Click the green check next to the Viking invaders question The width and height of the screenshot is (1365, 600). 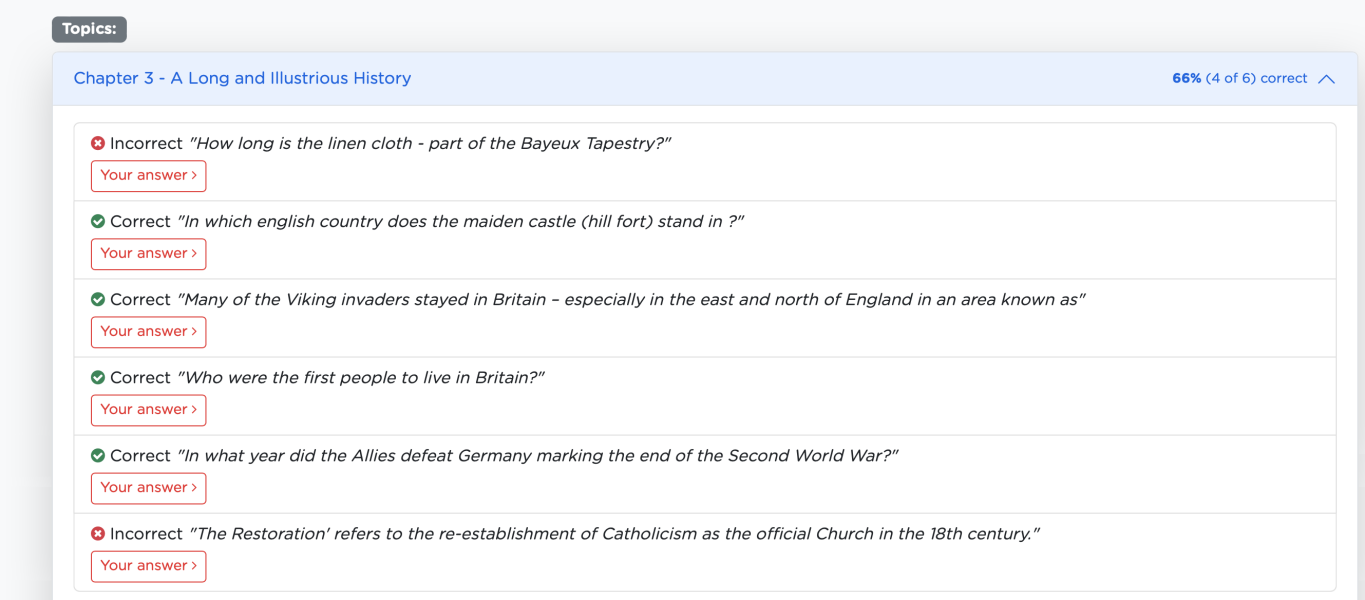(x=97, y=299)
